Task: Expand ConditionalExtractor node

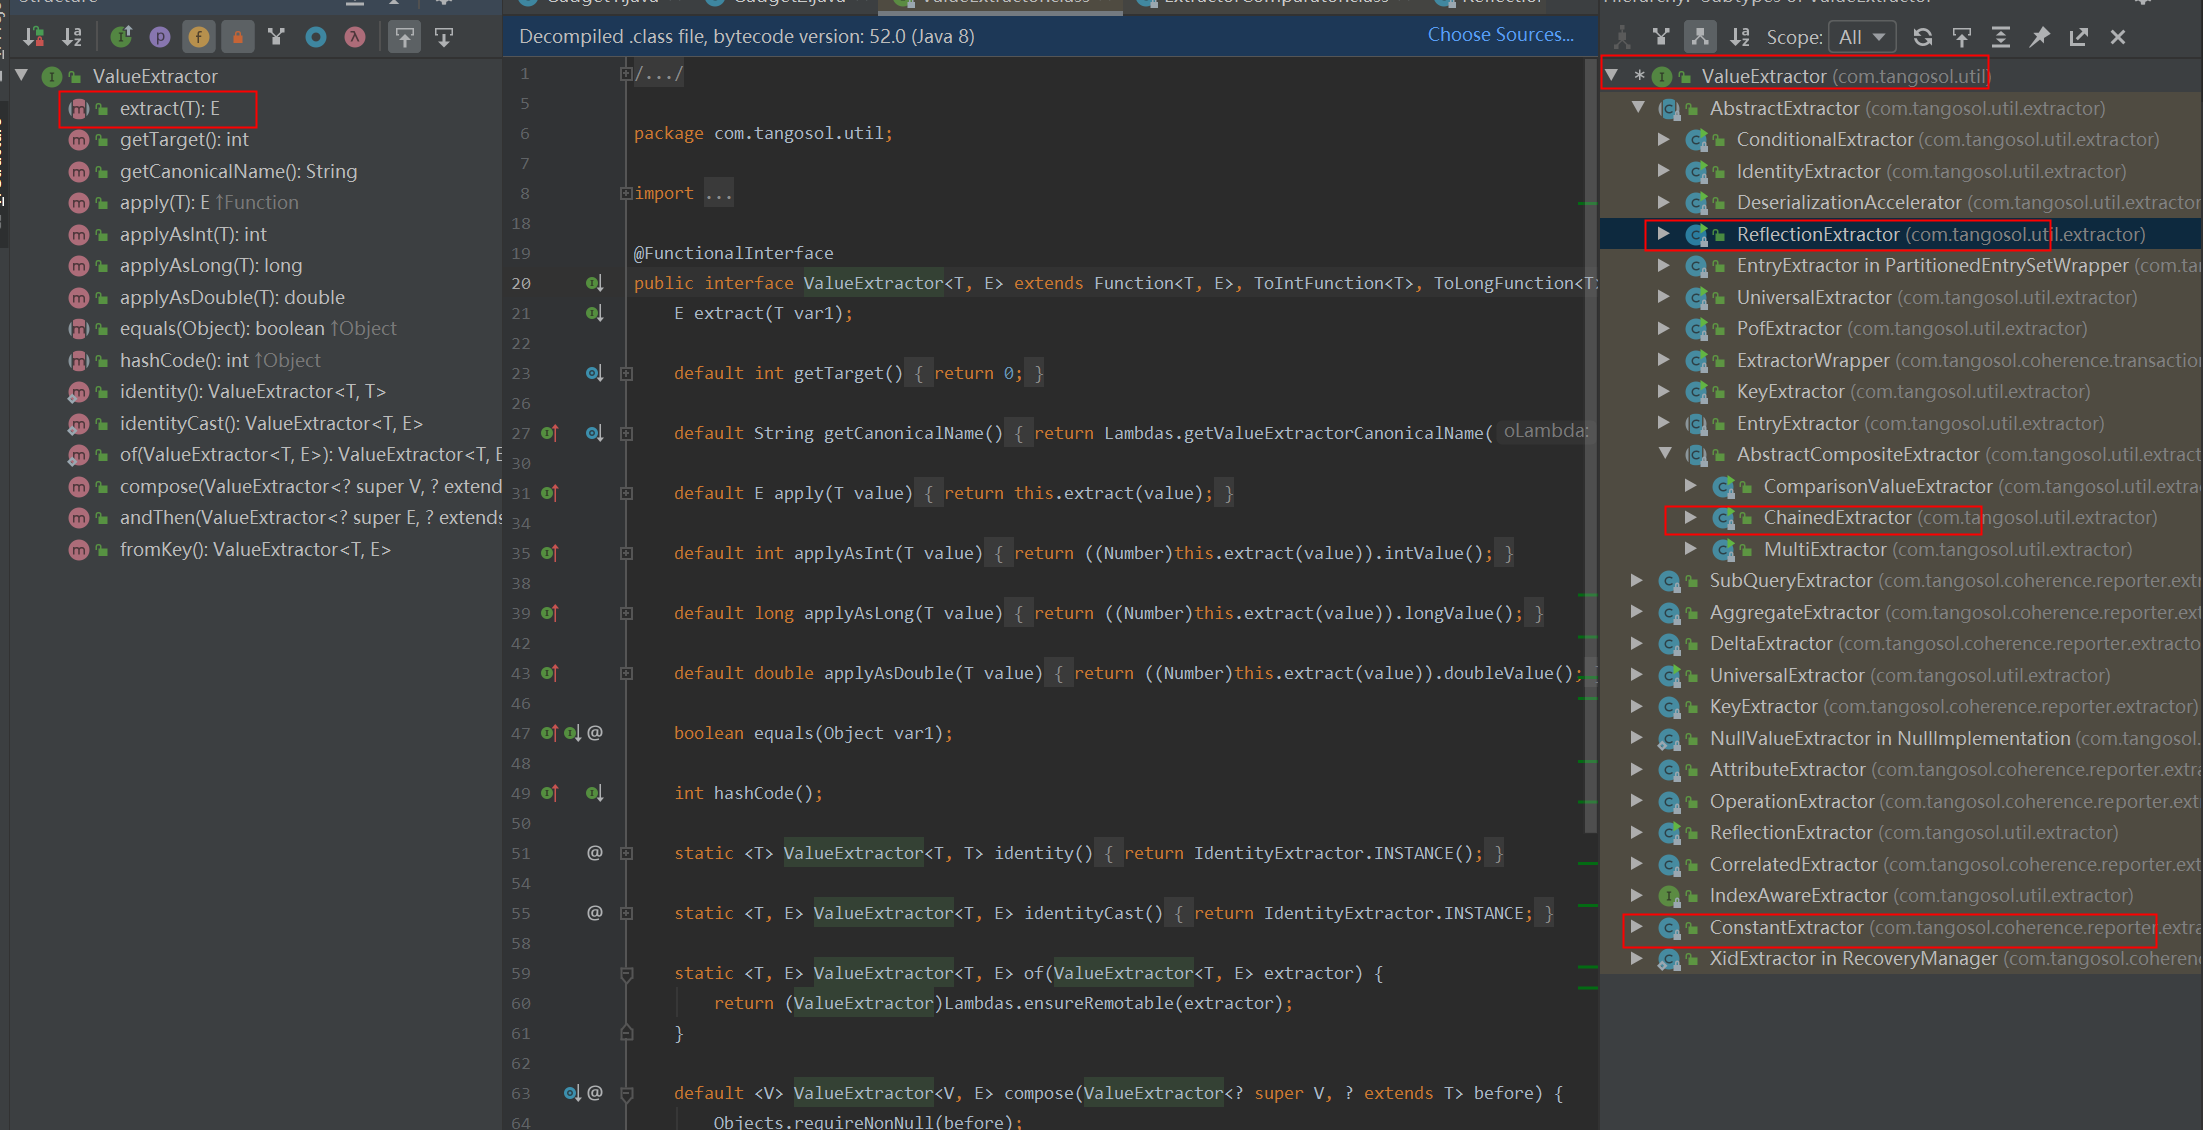Action: [x=1664, y=139]
